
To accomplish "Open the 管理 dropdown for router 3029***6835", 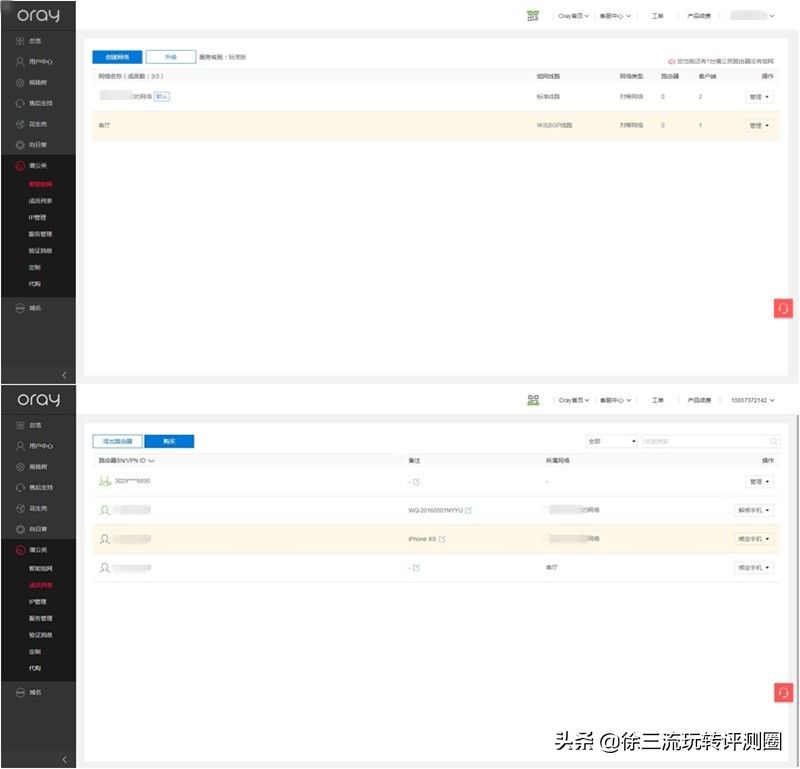I will click(759, 482).
